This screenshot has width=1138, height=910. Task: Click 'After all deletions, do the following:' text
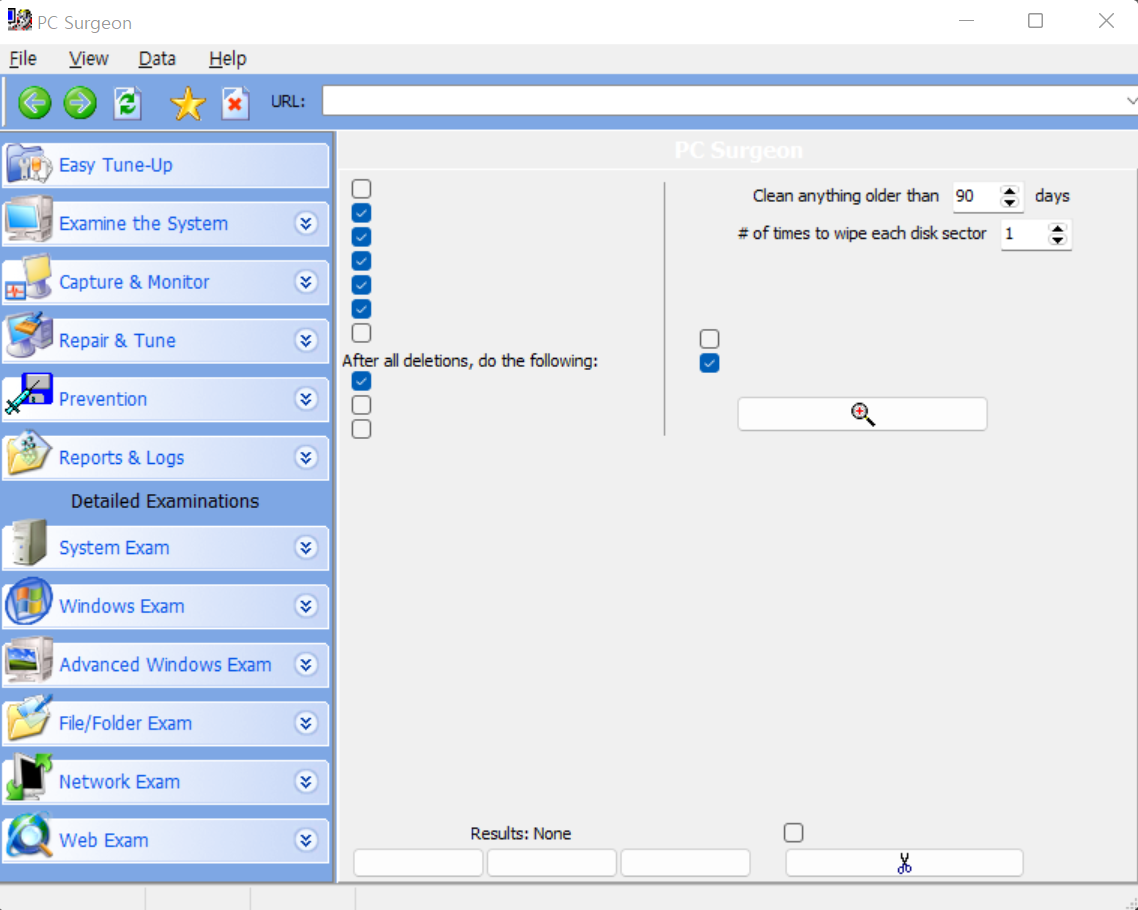[x=470, y=361]
